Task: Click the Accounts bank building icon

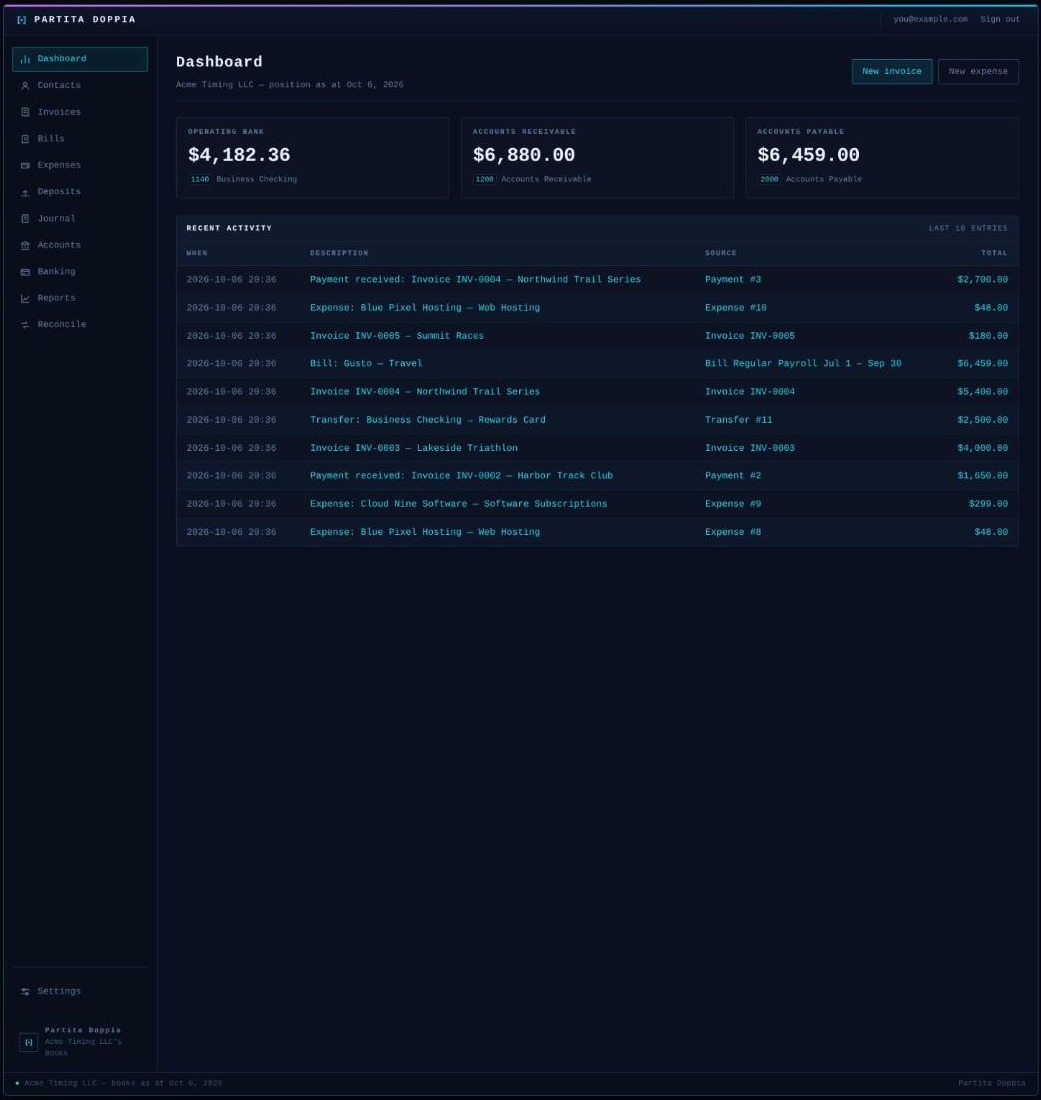Action: (x=25, y=246)
